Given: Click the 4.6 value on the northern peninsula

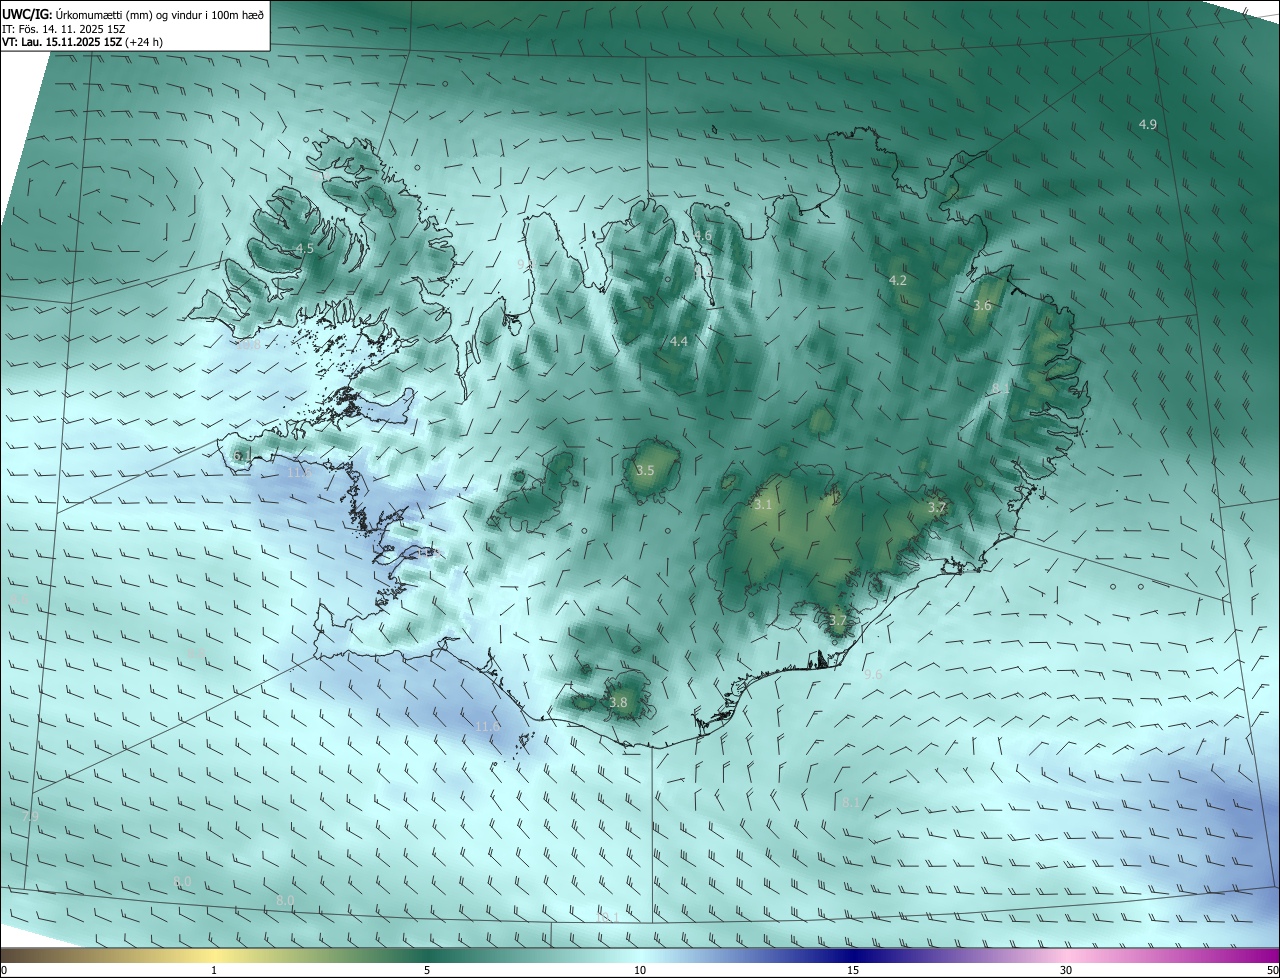Looking at the screenshot, I should pyautogui.click(x=703, y=236).
